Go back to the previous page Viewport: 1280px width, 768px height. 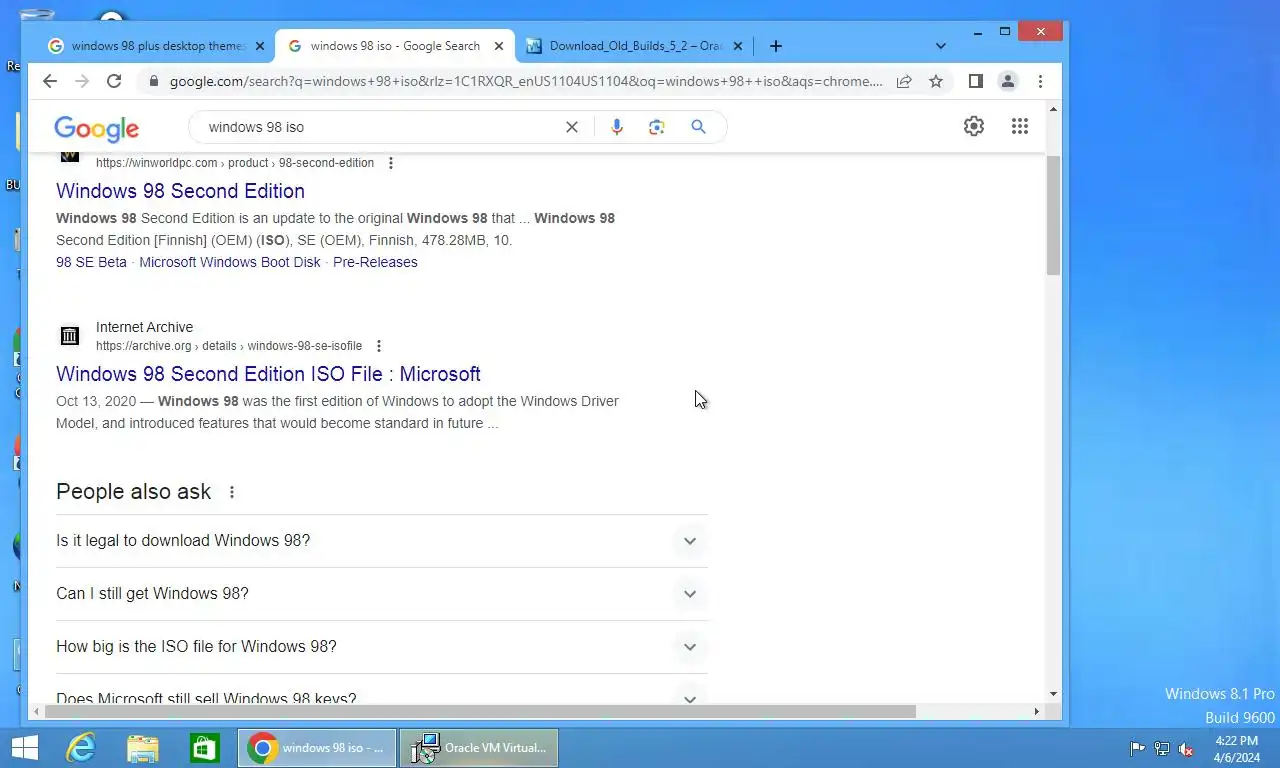[x=50, y=82]
